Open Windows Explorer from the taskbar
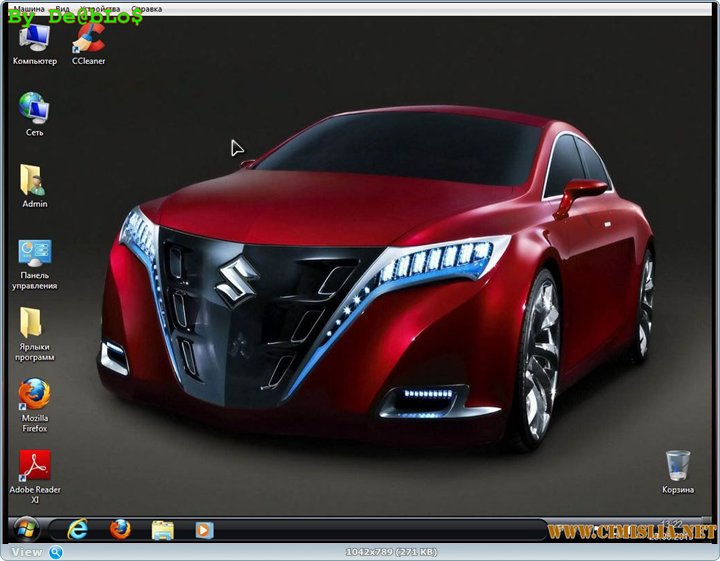This screenshot has width=720, height=561. (x=163, y=529)
